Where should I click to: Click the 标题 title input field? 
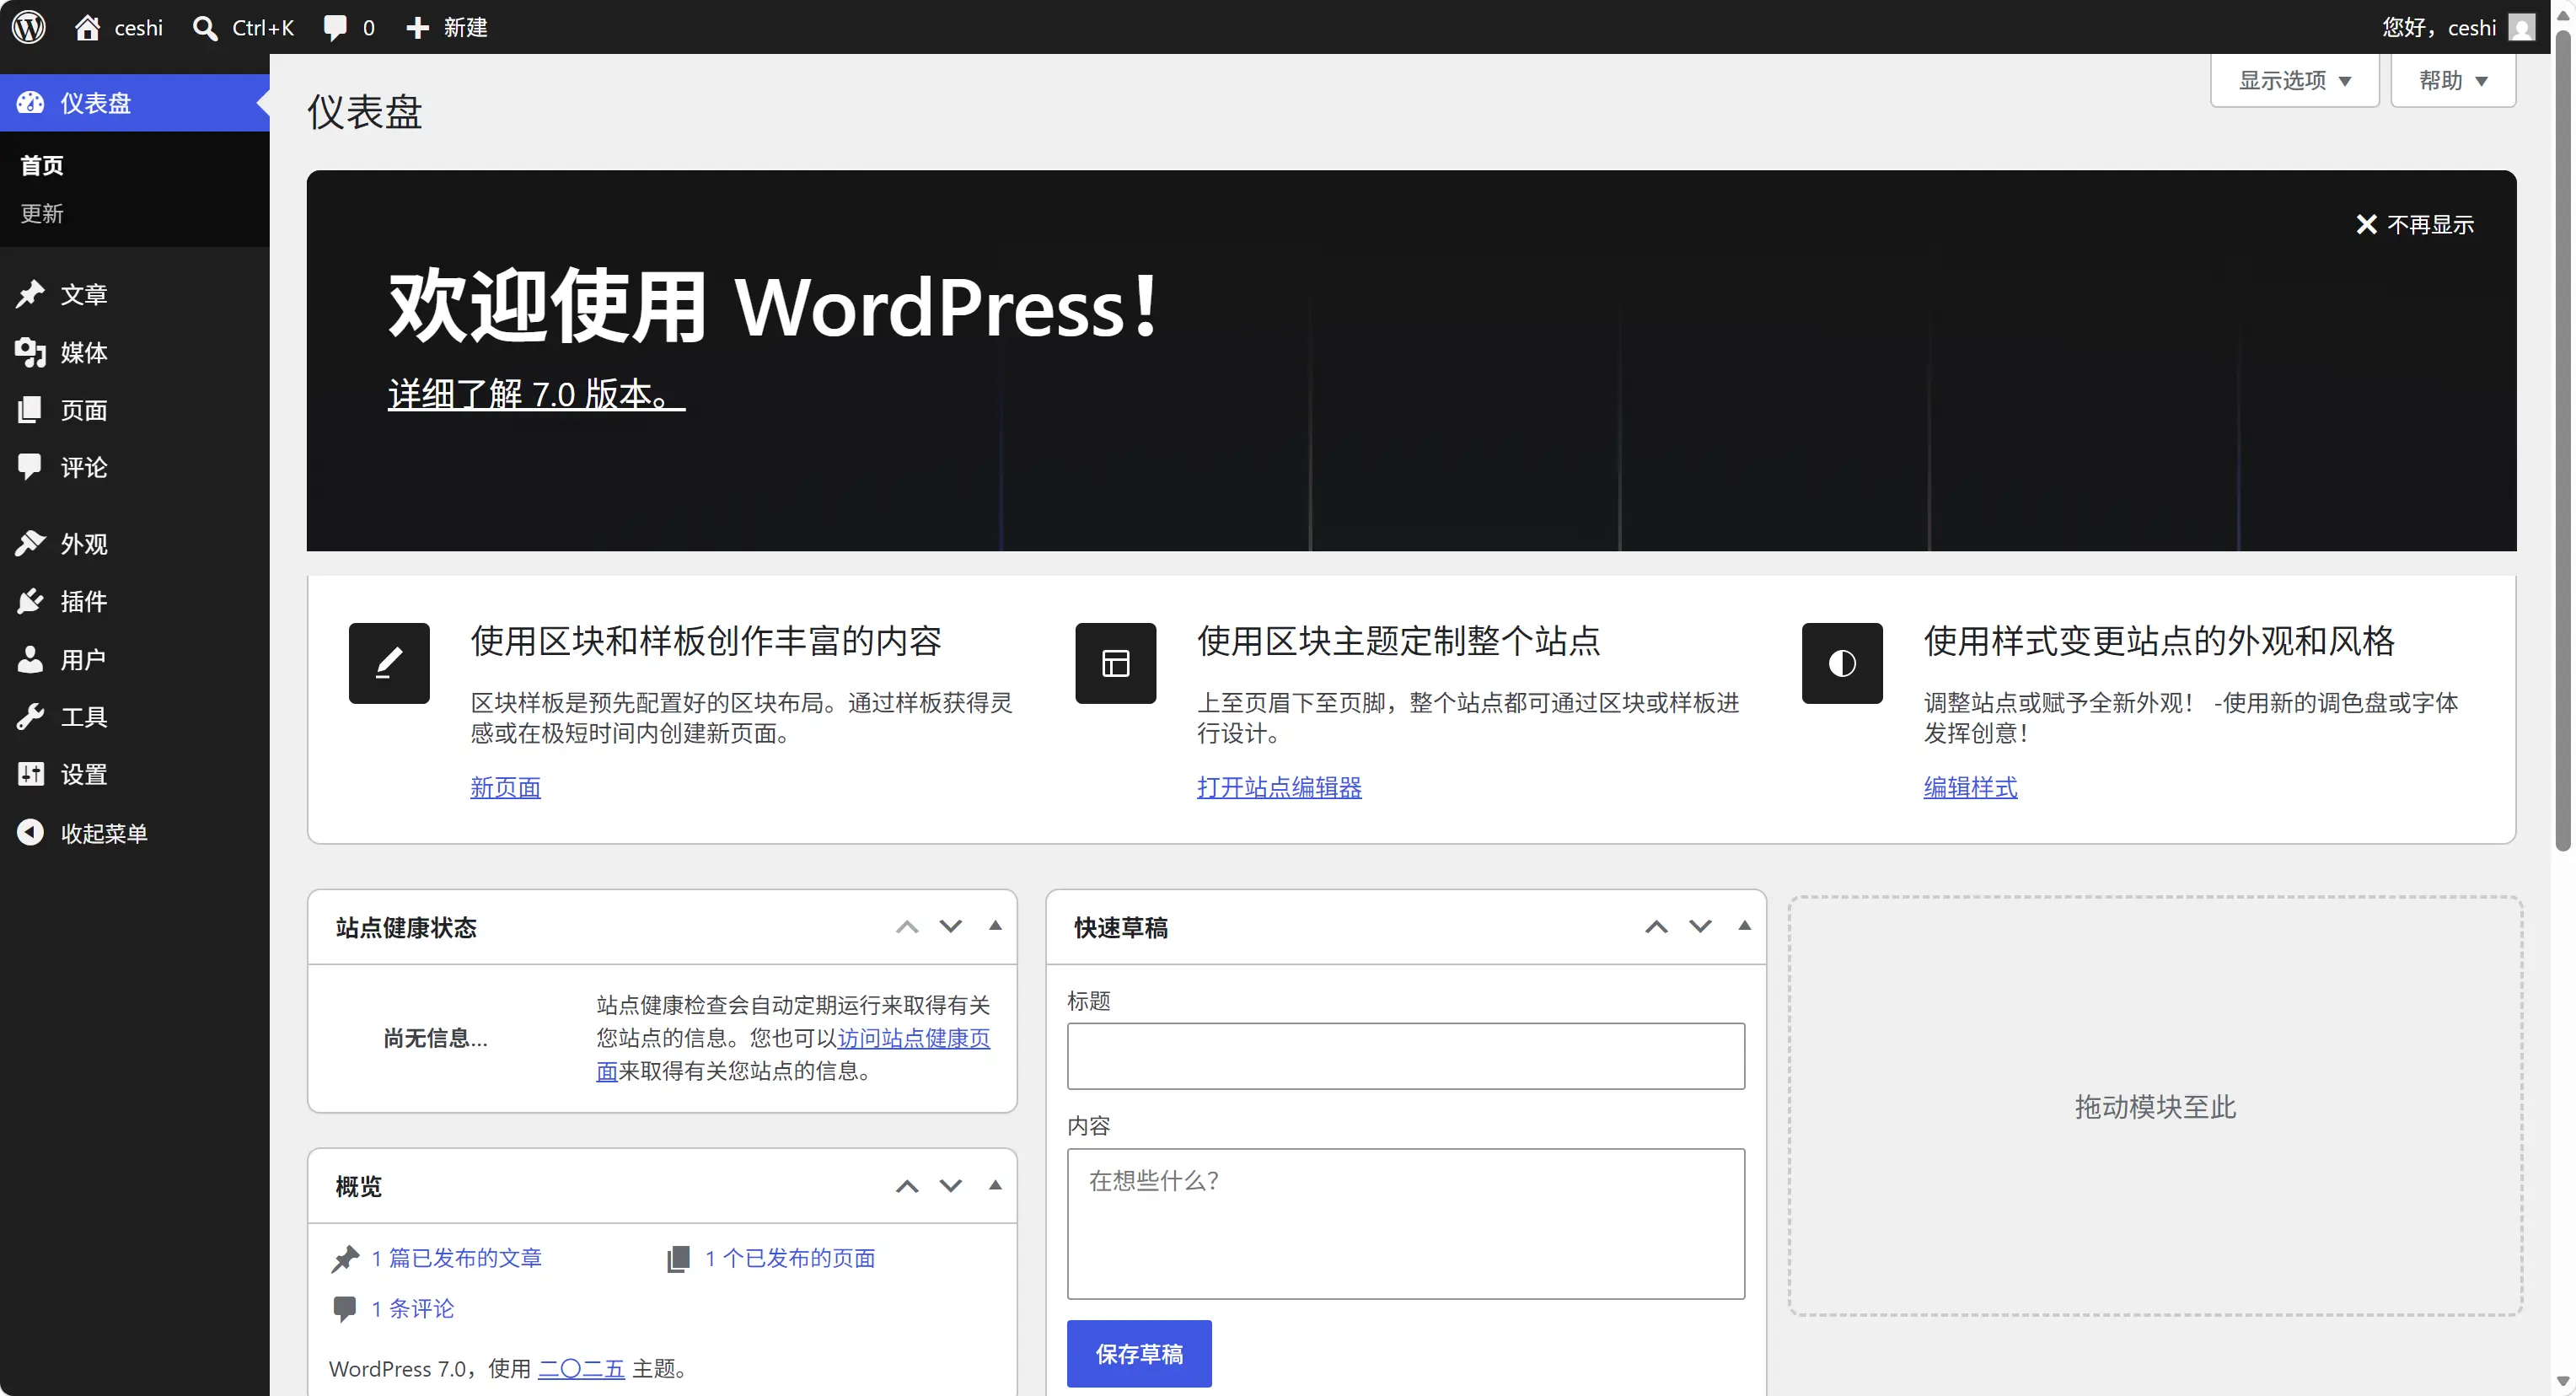1406,1056
